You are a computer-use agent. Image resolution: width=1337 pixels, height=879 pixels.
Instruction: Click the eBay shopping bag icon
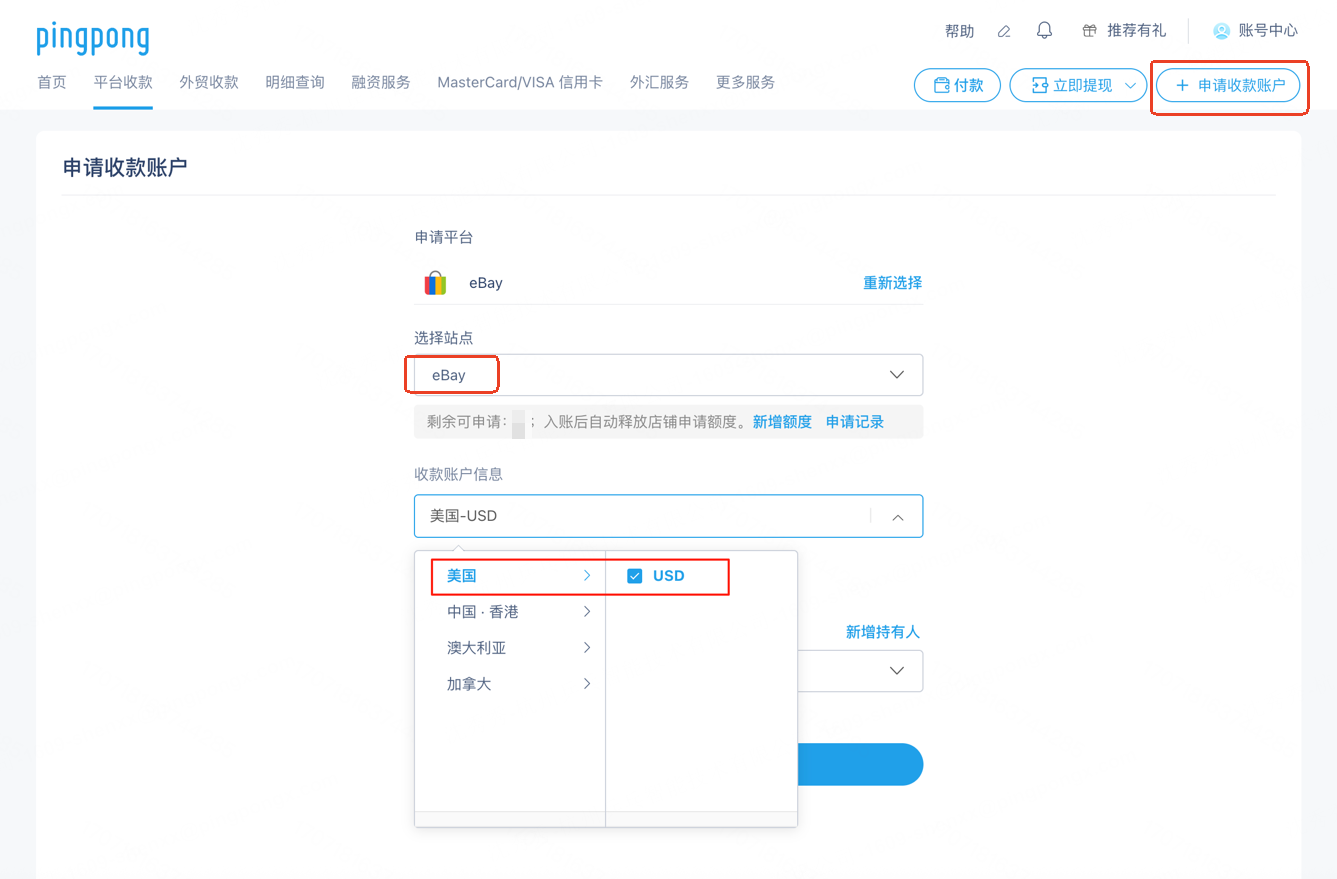coord(435,283)
